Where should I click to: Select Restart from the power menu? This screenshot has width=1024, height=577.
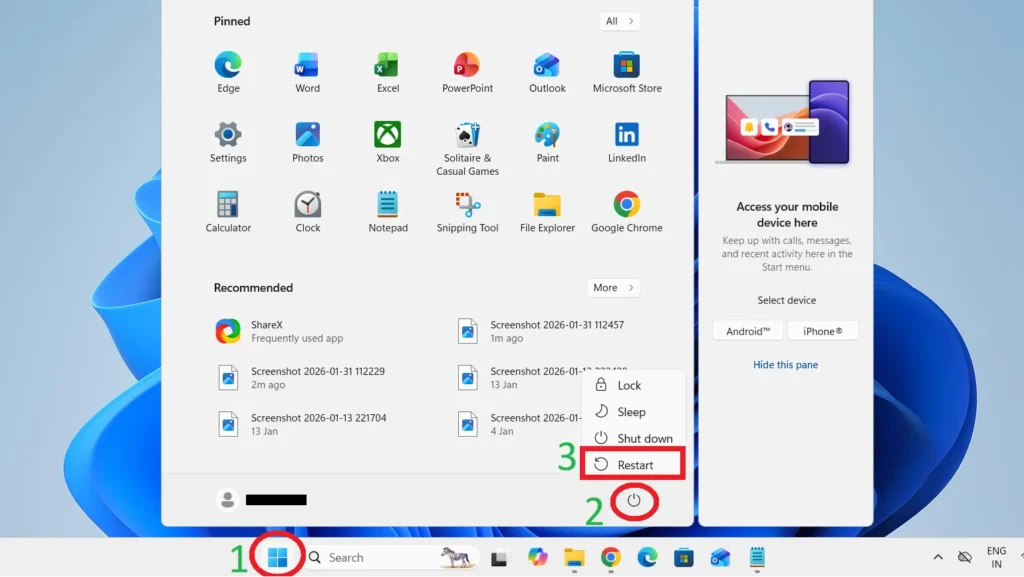coord(634,464)
